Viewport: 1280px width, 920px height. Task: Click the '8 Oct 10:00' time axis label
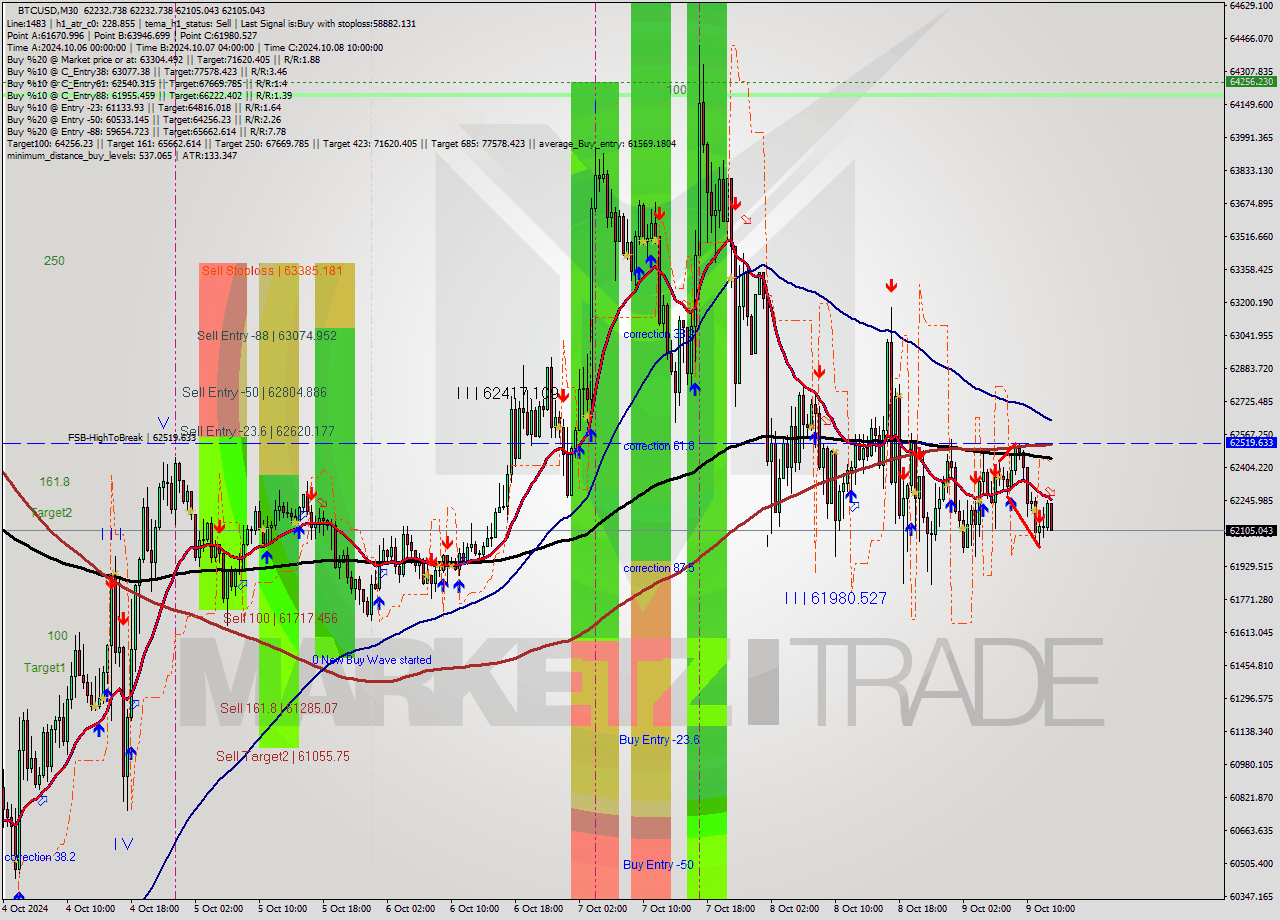click(x=858, y=909)
